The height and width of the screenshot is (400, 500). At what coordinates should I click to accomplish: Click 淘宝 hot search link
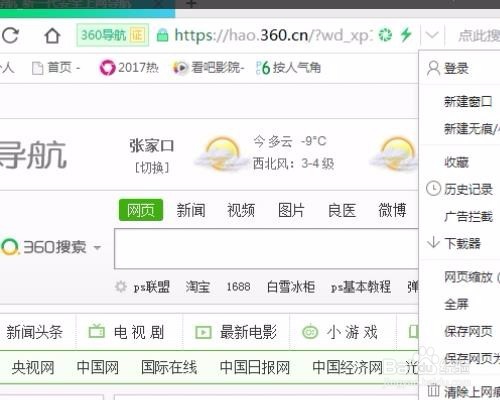198,287
